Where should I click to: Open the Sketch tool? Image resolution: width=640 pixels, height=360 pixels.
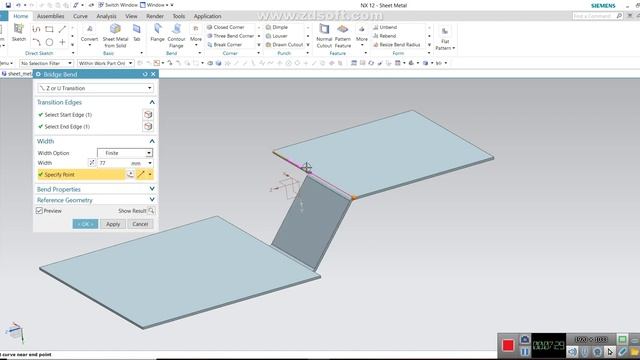(x=18, y=33)
